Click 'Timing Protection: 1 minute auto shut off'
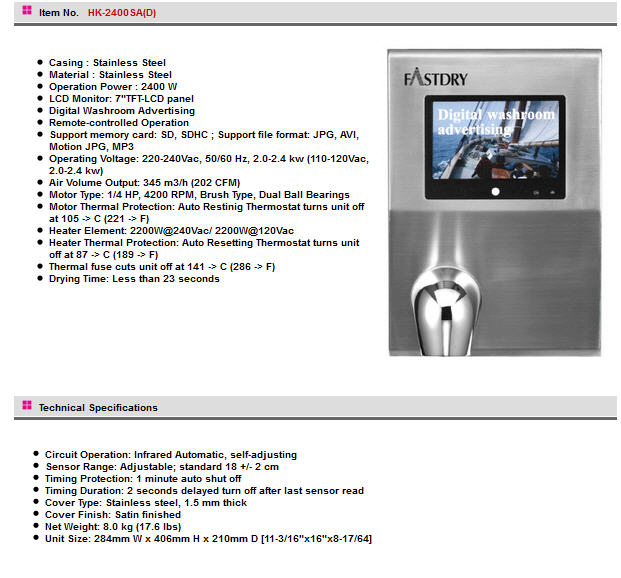The height and width of the screenshot is (578, 621). [143, 479]
